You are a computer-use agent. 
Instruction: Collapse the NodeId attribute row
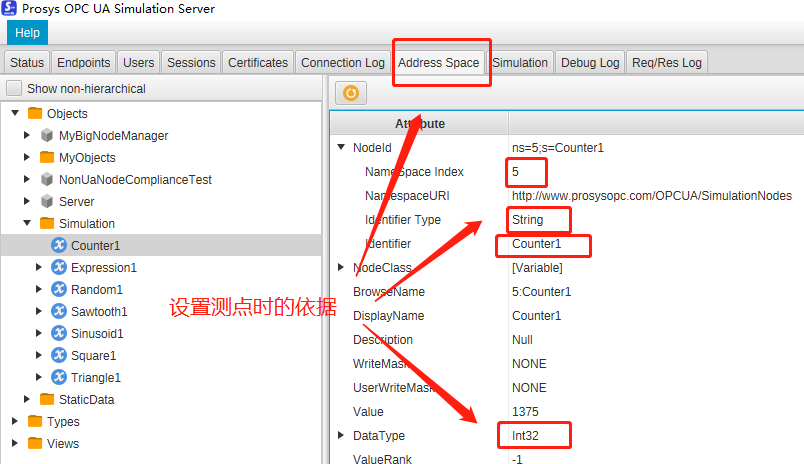click(x=341, y=147)
